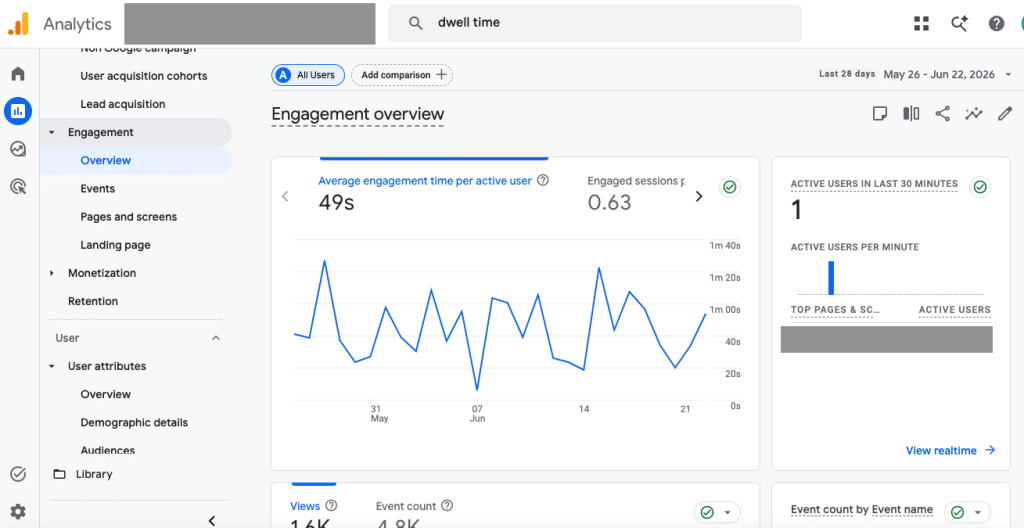This screenshot has height=528, width=1024.
Task: Click green check beside Active Users heading
Action: [980, 188]
